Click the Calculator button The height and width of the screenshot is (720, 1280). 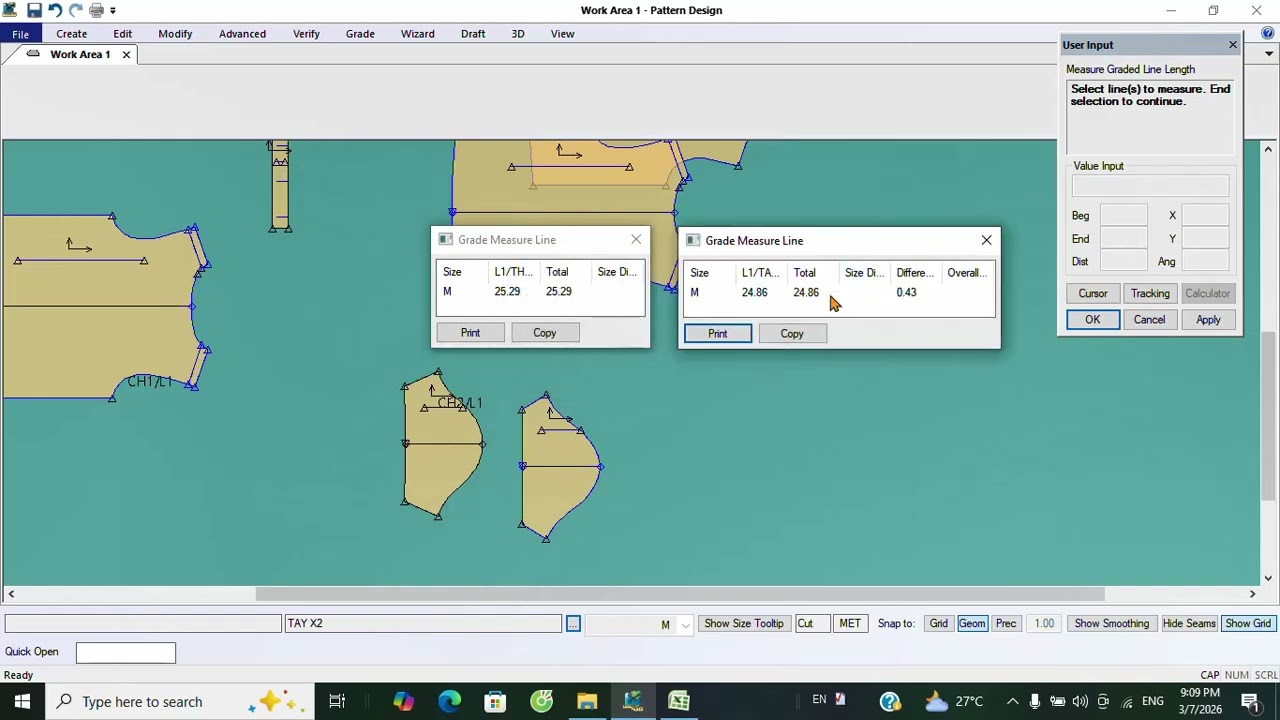click(x=1207, y=293)
